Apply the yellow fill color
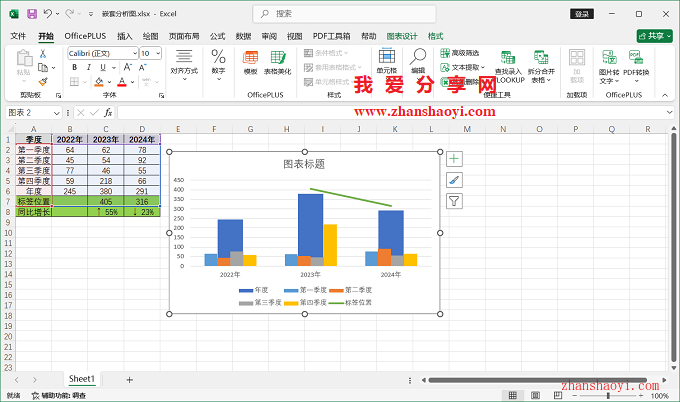This screenshot has height=402, width=680. coord(99,82)
